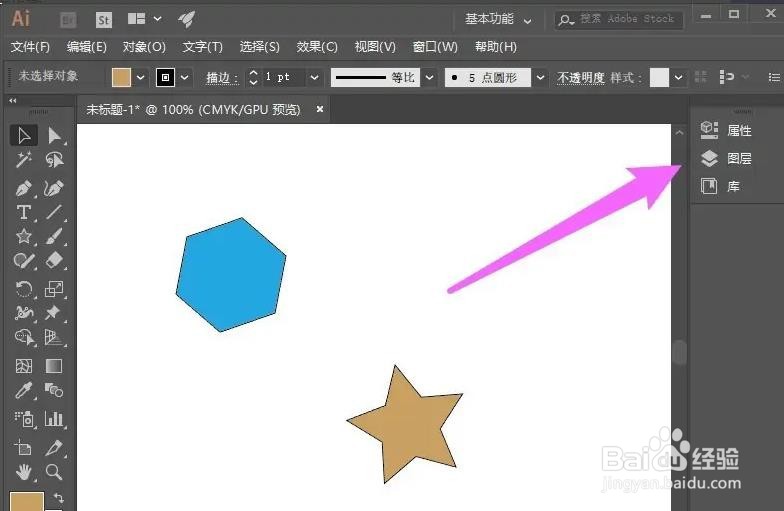Select the Zoom tool
The image size is (784, 511).
(x=54, y=472)
